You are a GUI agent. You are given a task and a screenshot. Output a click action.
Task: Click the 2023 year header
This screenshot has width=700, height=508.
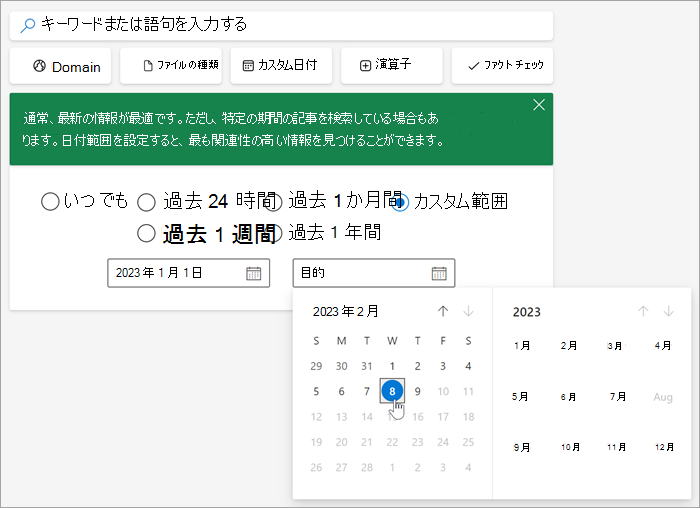(526, 312)
